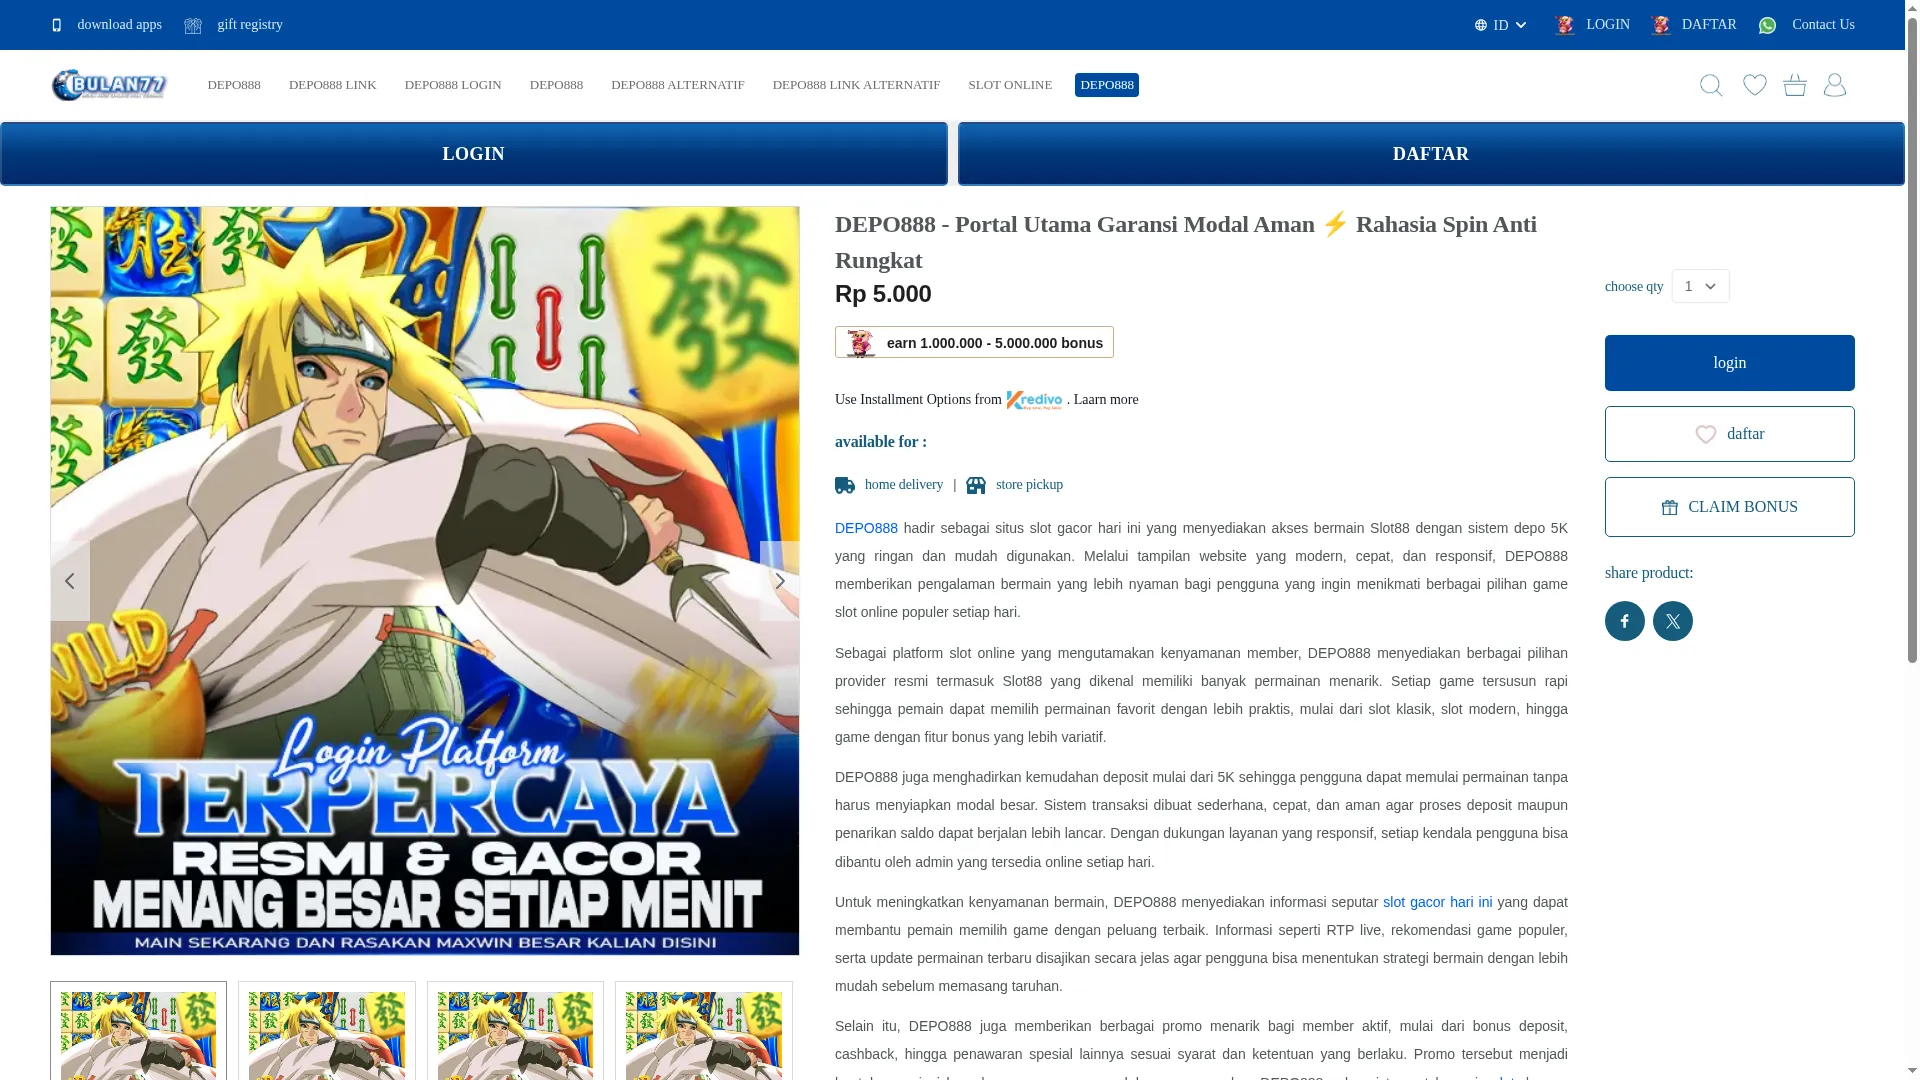
Task: Click the blue login button in sidebar
Action: coord(1730,363)
